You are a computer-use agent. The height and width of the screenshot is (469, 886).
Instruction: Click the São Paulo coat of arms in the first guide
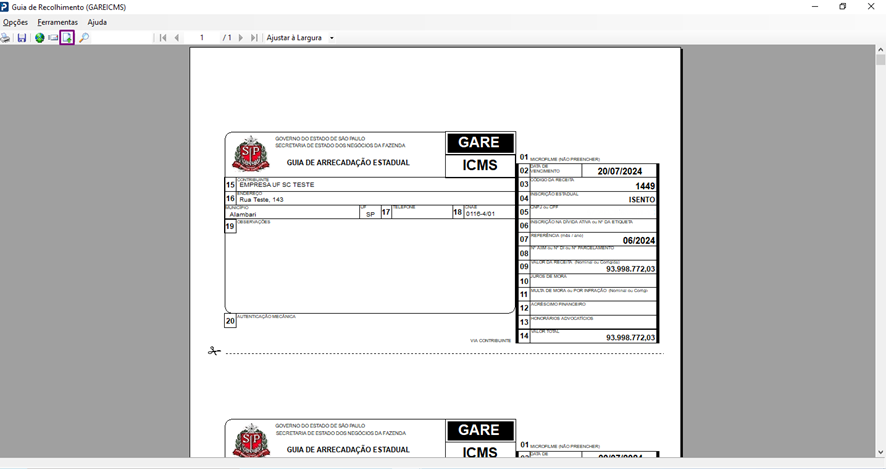point(250,154)
